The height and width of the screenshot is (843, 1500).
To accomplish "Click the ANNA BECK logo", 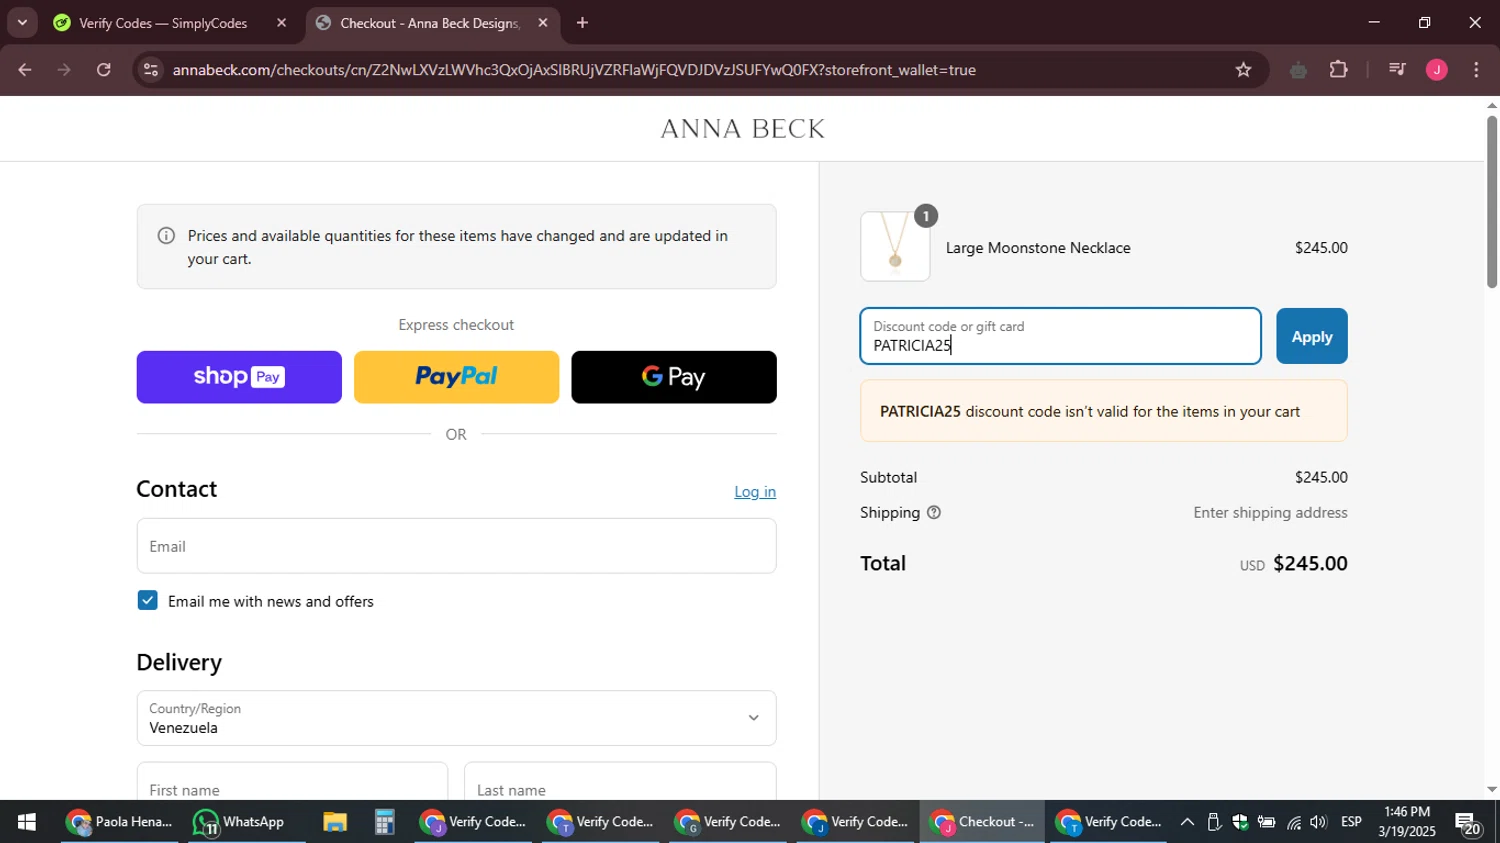I will [x=742, y=129].
